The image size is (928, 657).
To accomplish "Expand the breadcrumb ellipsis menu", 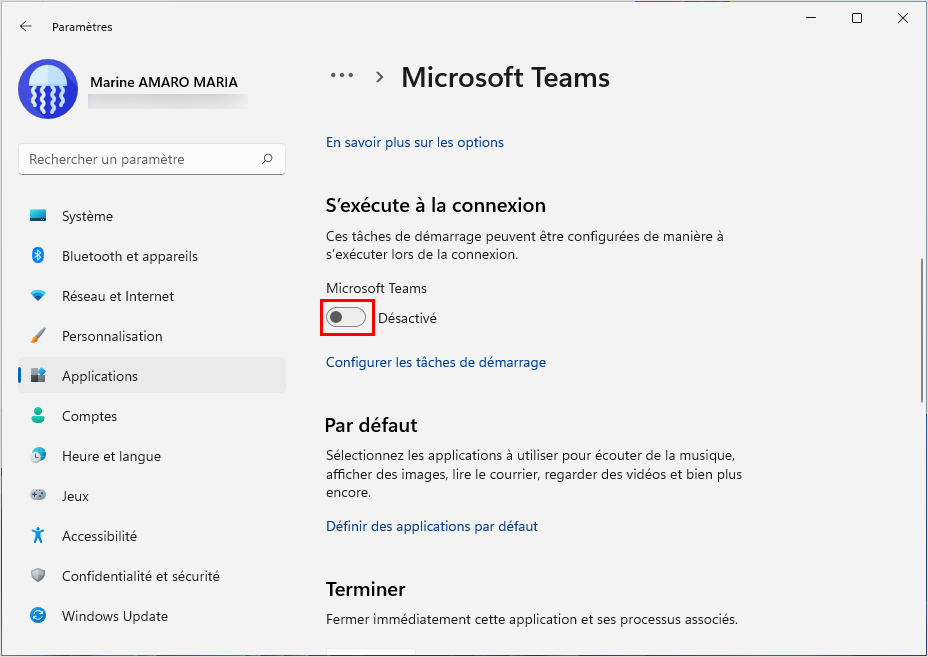I will pos(342,76).
